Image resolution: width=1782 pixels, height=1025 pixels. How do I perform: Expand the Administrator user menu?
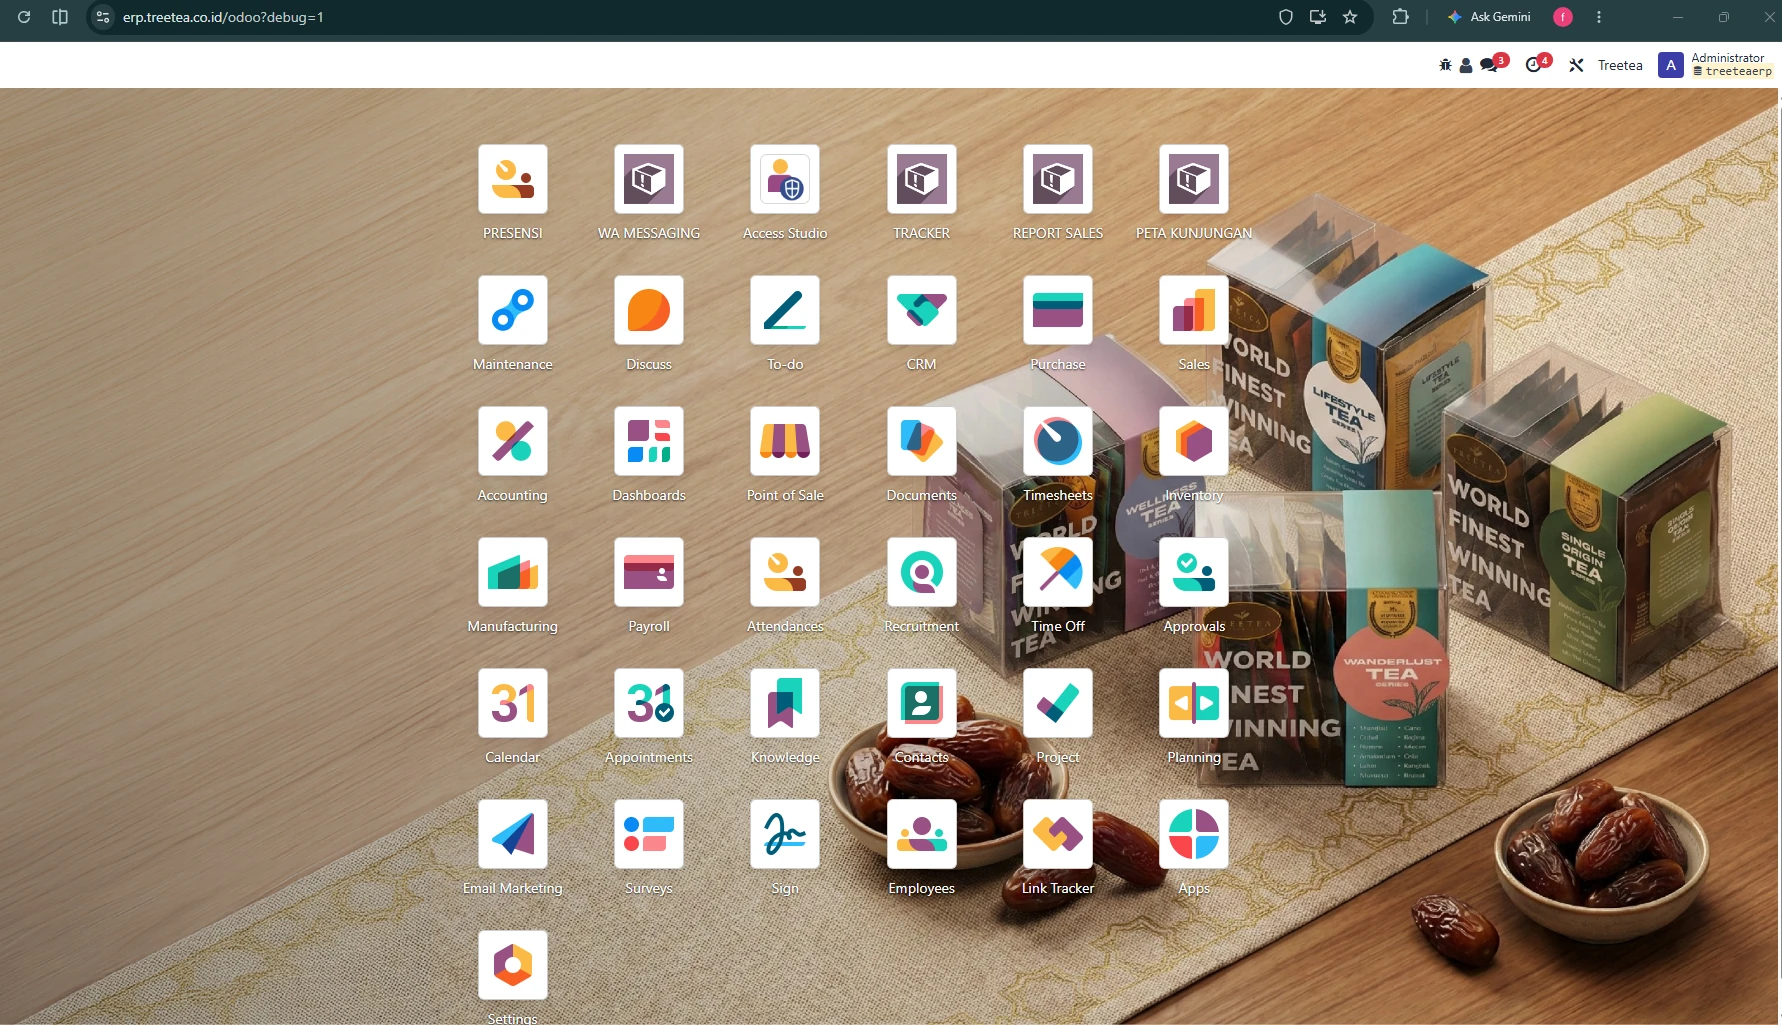pyautogui.click(x=1716, y=65)
